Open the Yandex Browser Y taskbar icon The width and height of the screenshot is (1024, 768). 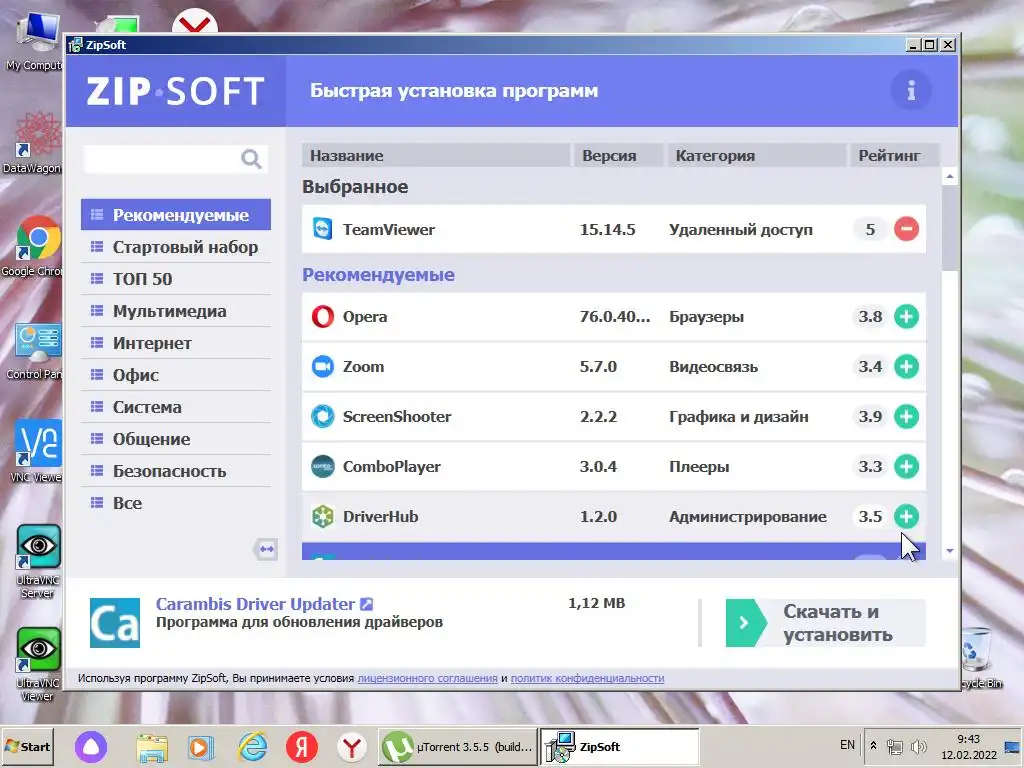(x=352, y=746)
